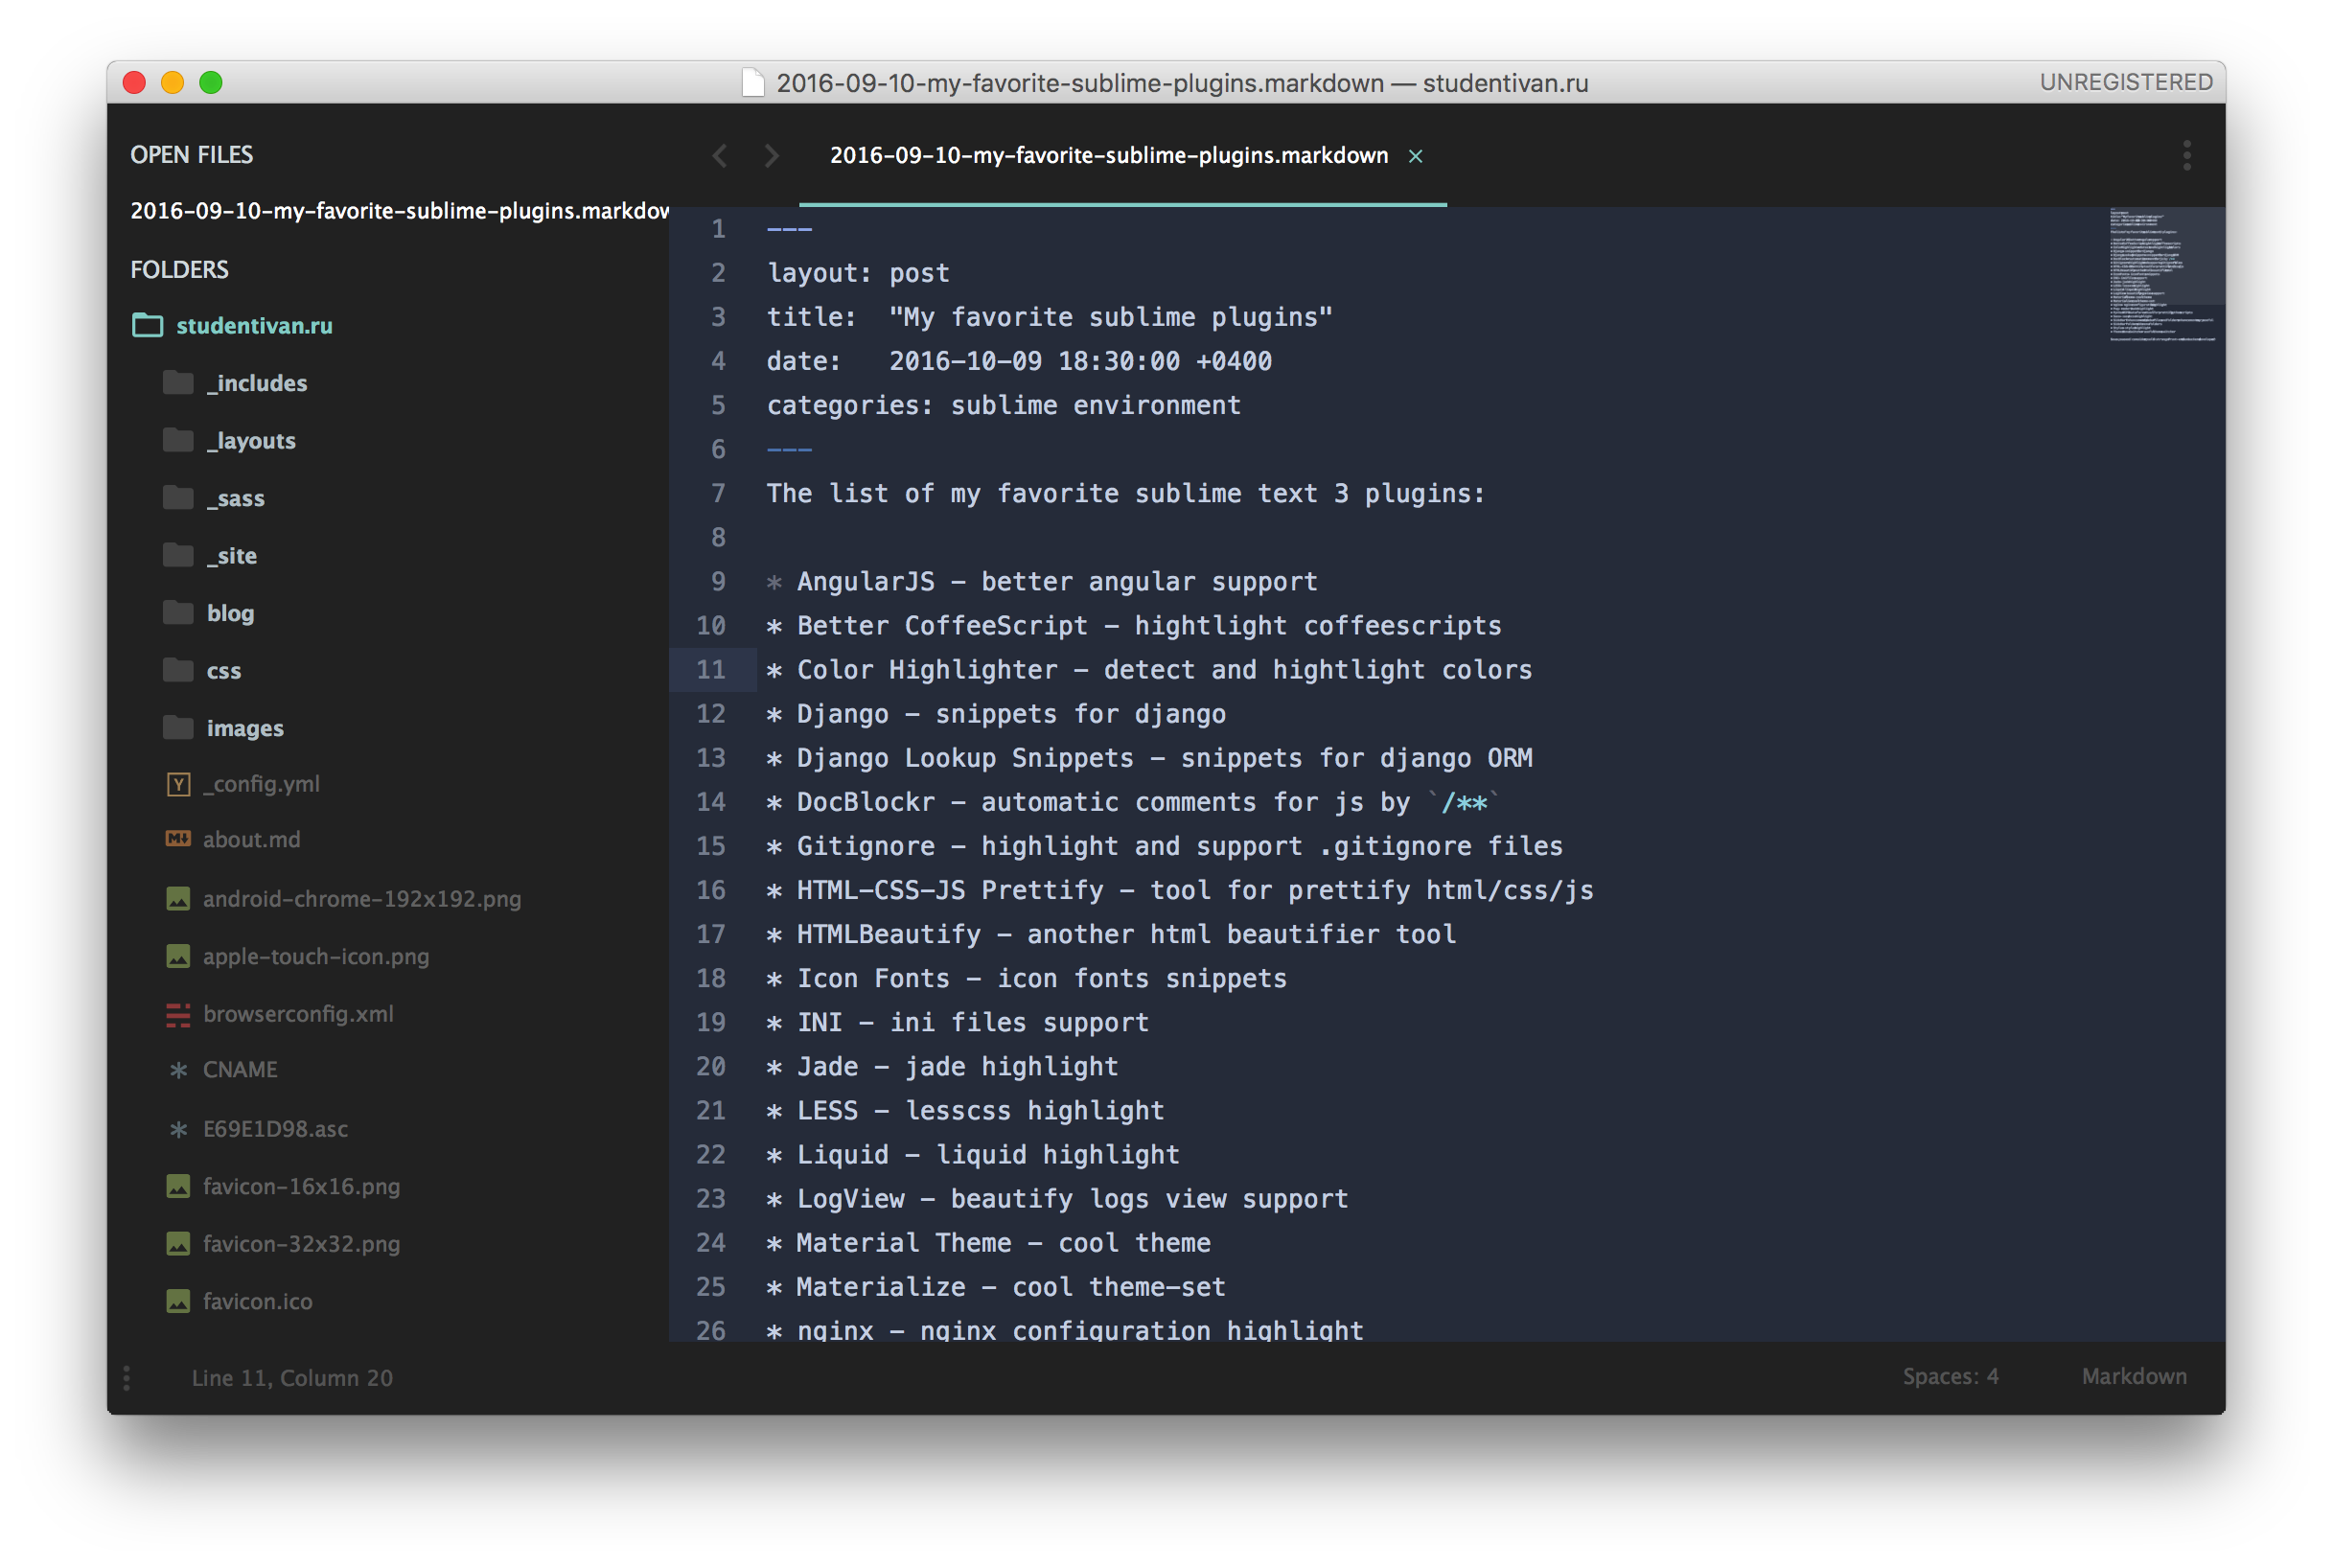Open _config.yml from the sidebar

pyautogui.click(x=262, y=784)
